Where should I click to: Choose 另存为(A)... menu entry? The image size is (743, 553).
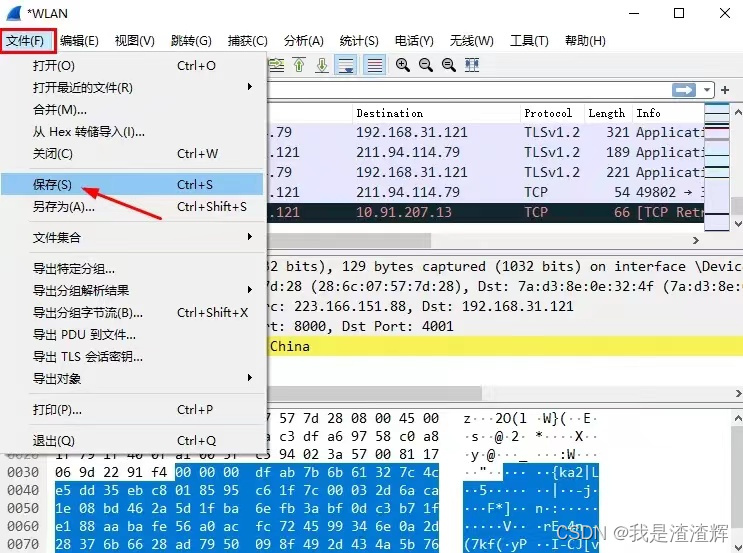click(132, 207)
